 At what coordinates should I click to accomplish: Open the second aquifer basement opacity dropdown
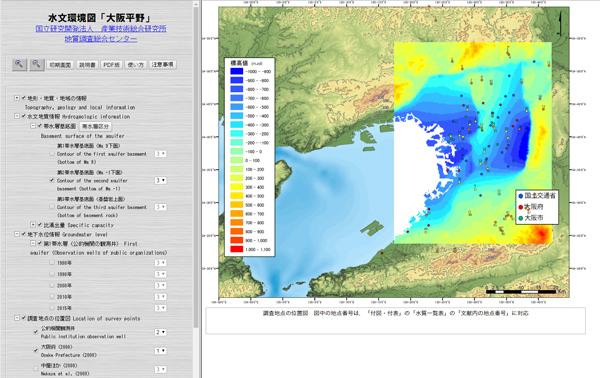[x=160, y=180]
